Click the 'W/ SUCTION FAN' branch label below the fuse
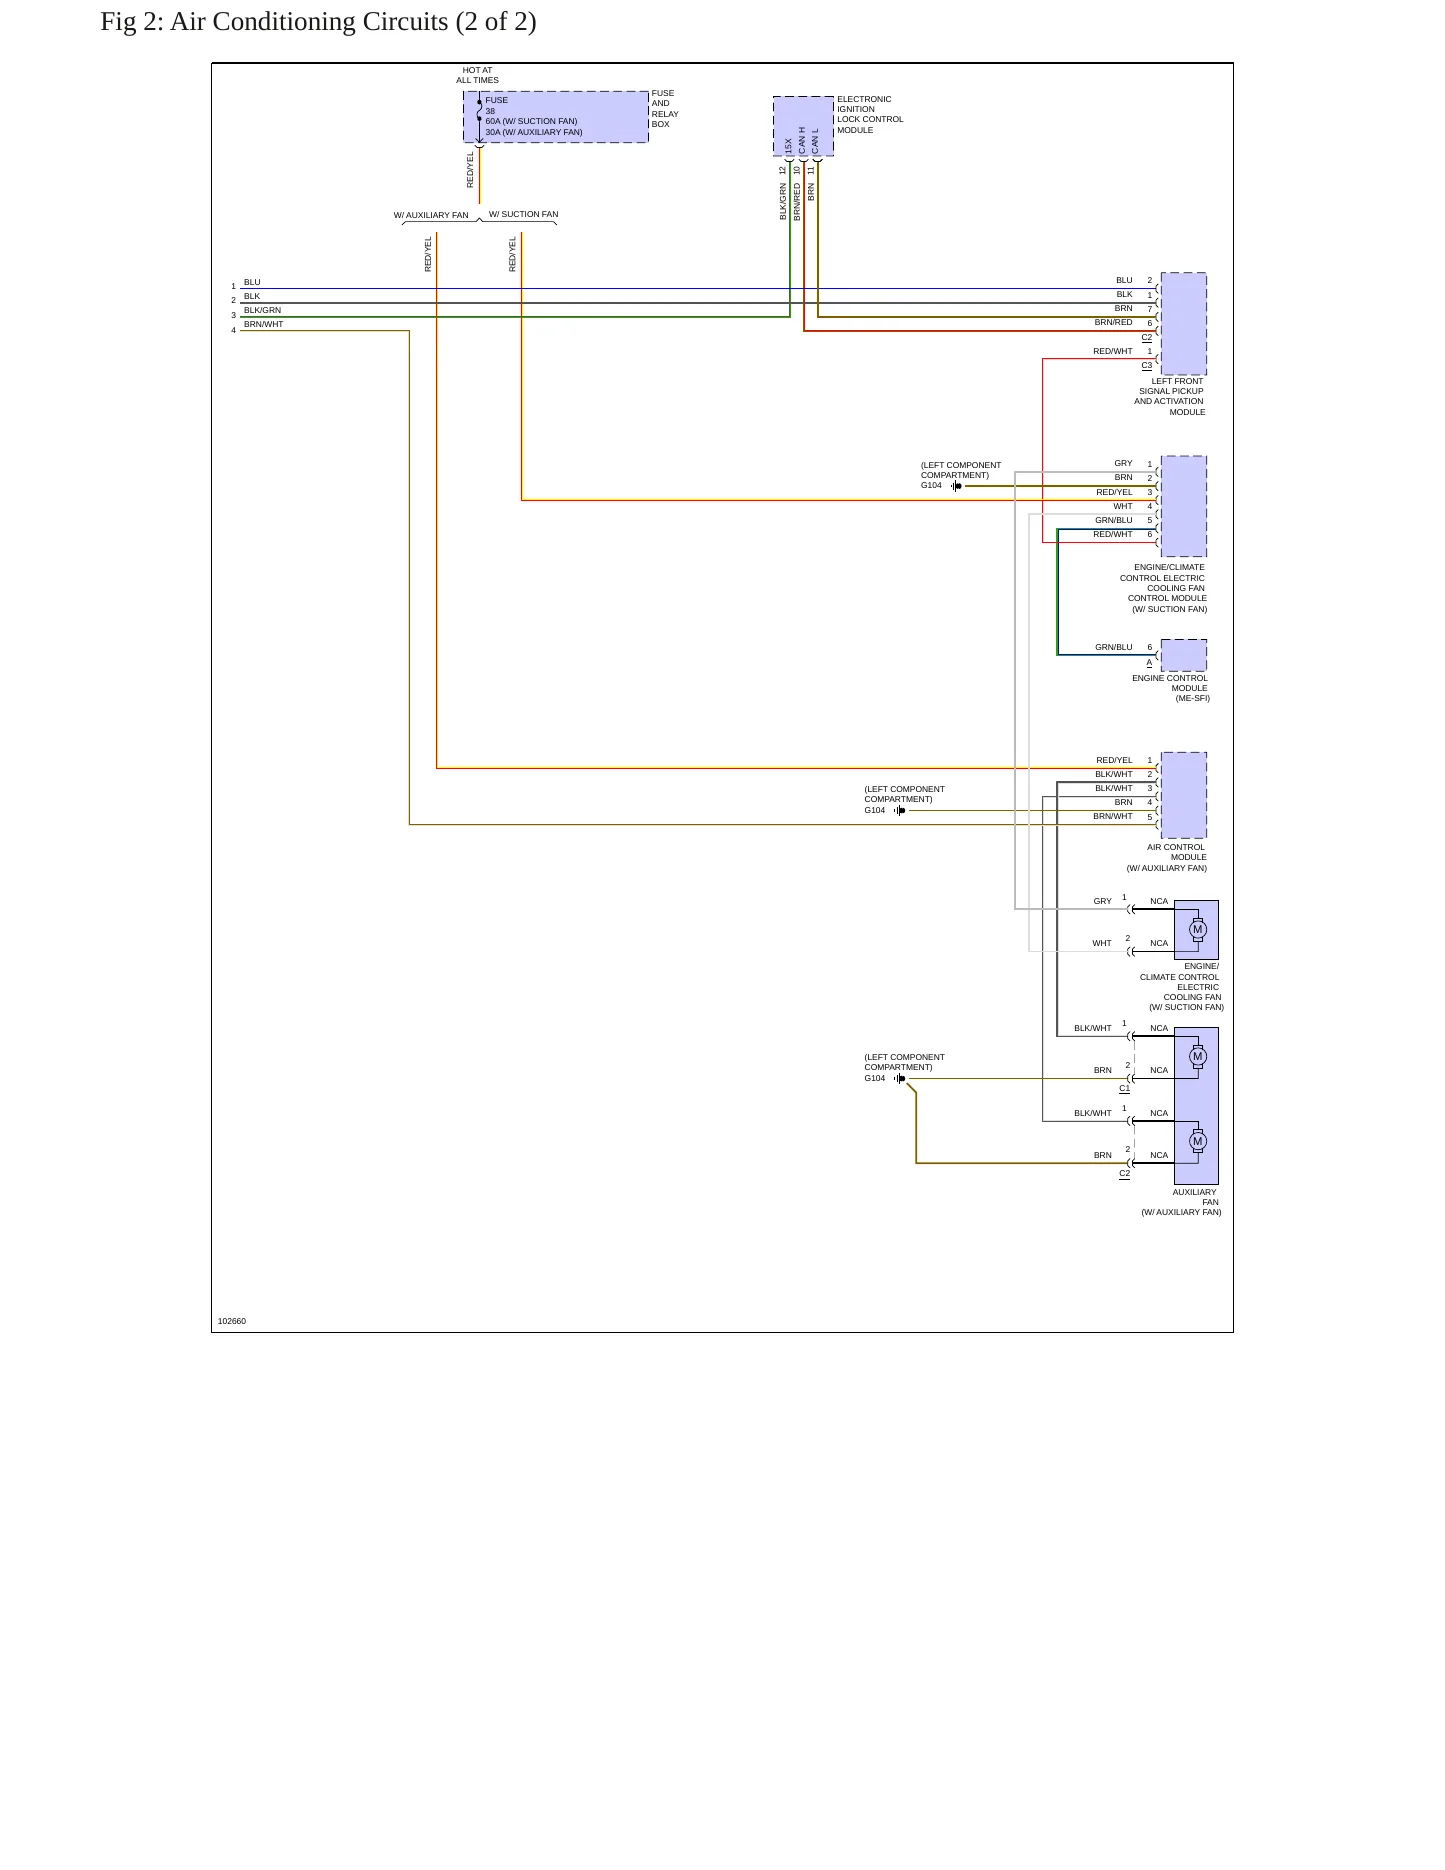Screen dimensions: 1445x1870 (523, 214)
